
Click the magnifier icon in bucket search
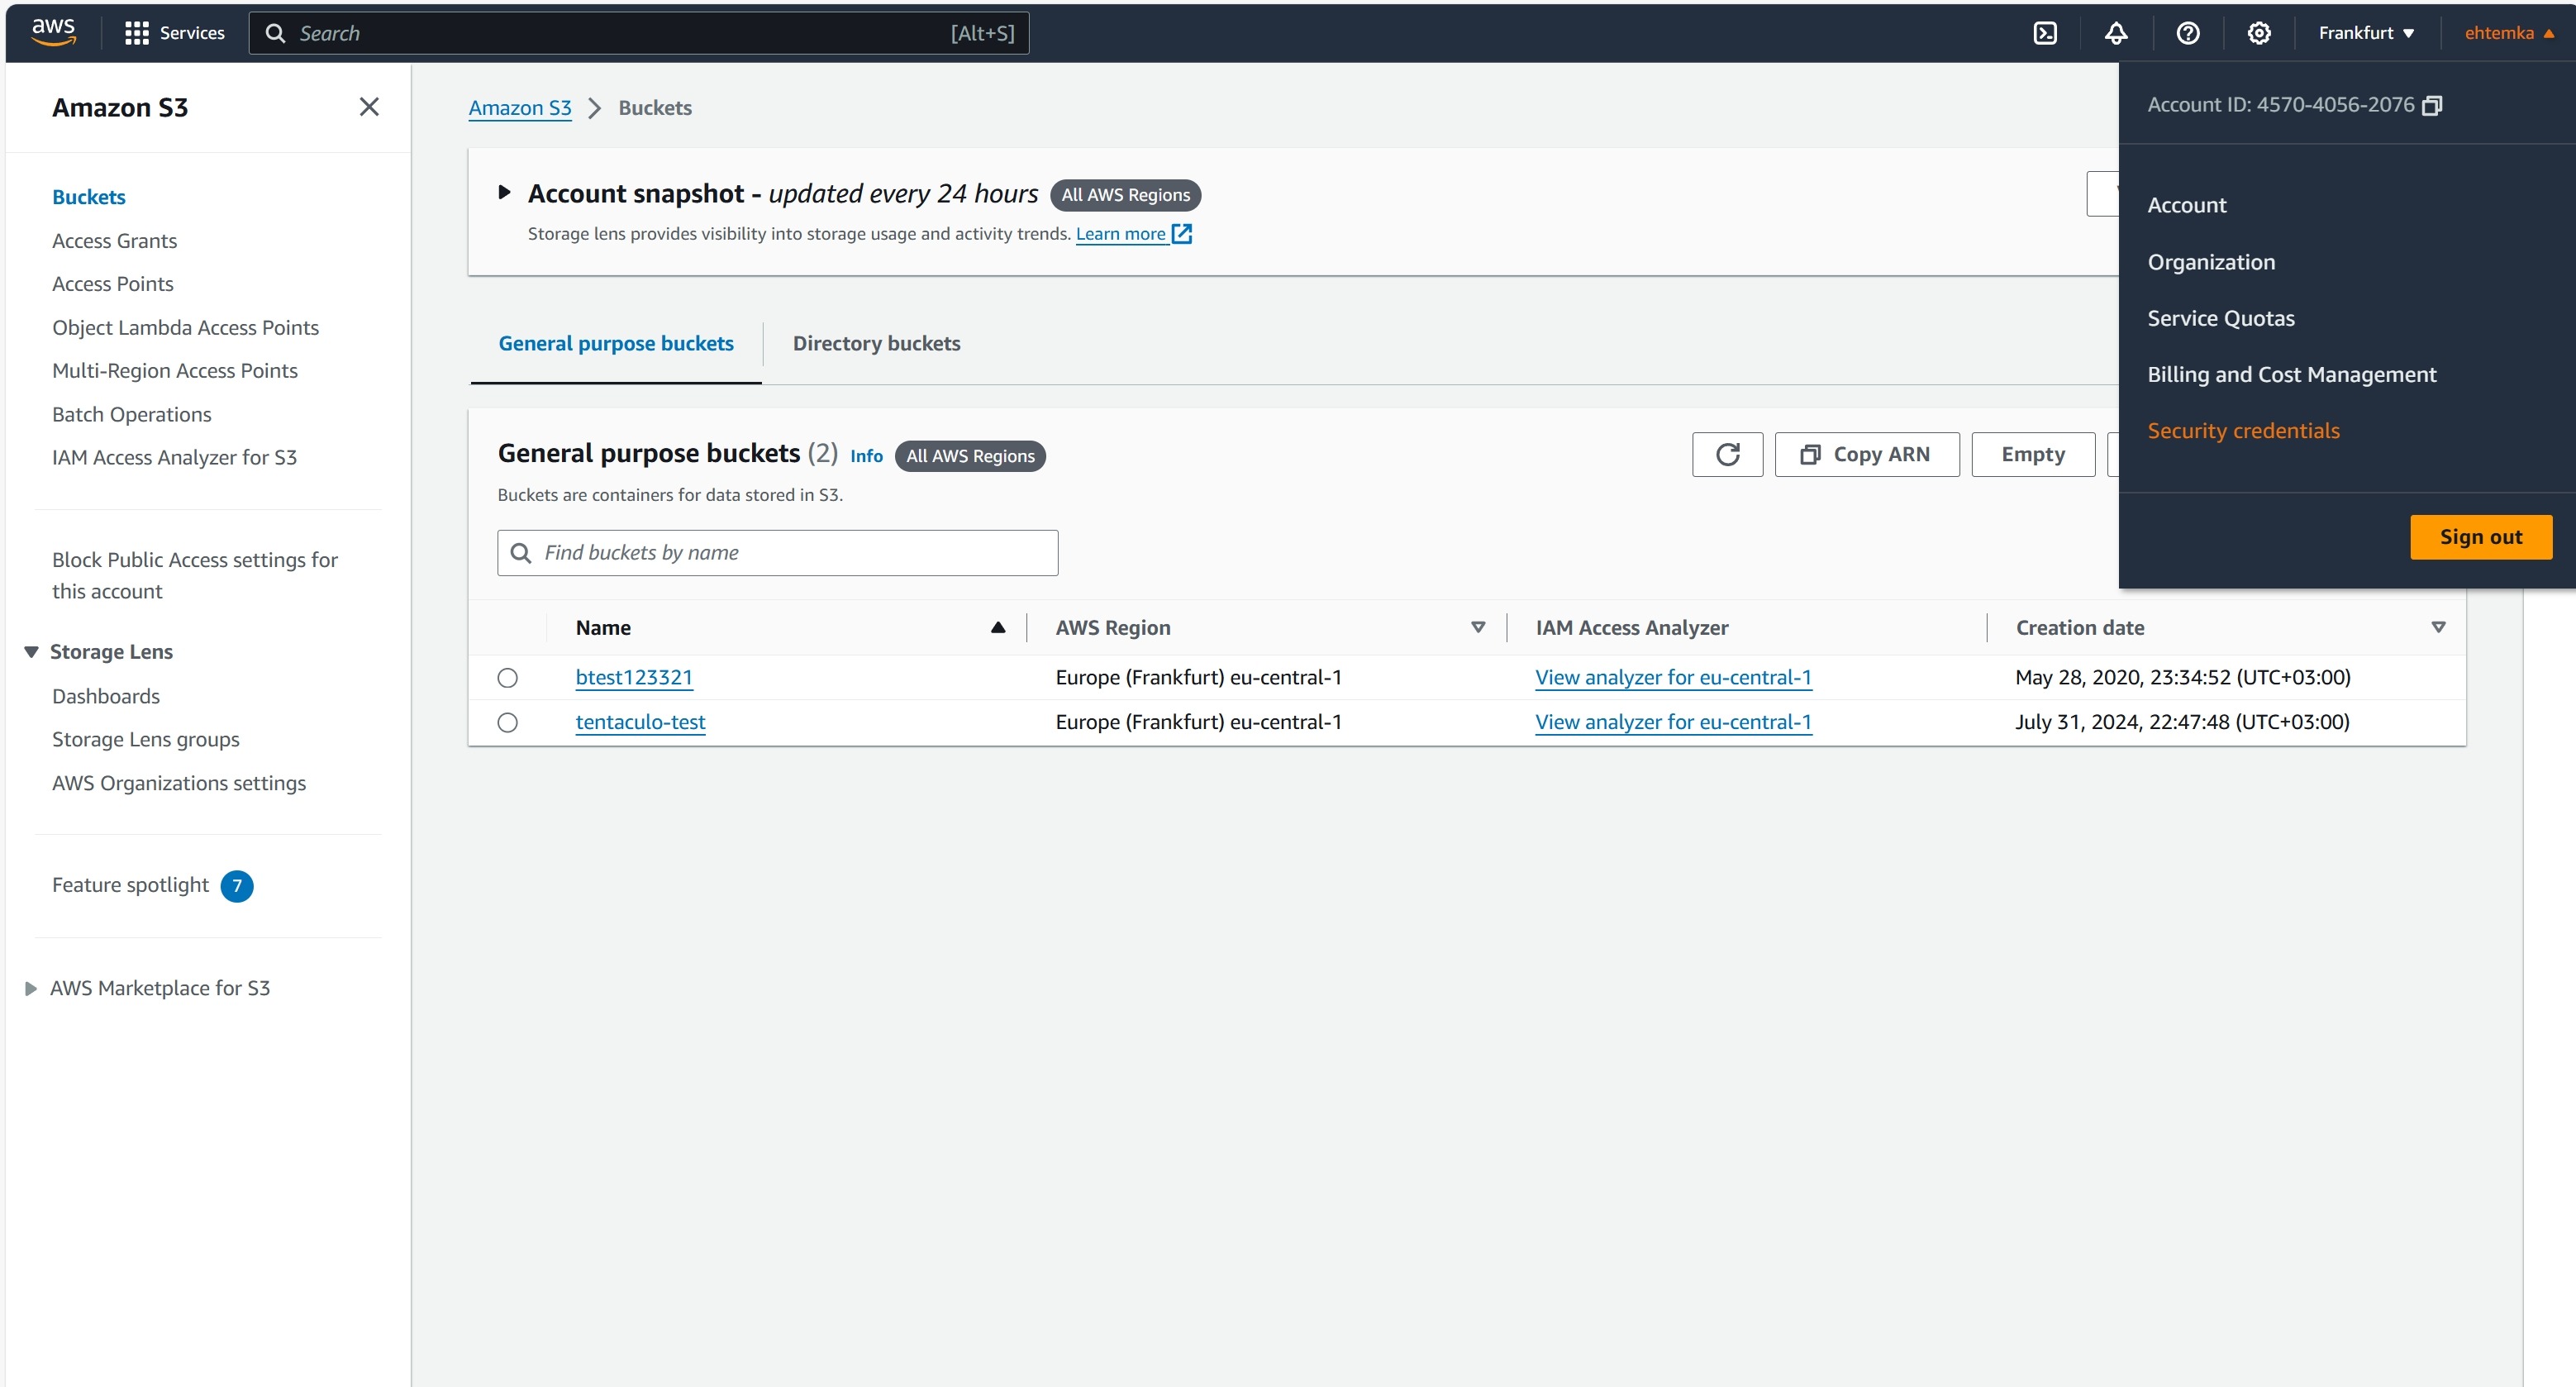pyautogui.click(x=521, y=553)
